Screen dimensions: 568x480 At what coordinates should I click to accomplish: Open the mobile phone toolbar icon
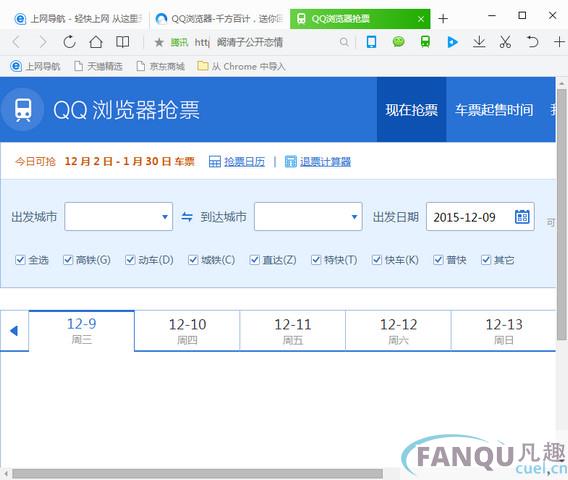coord(371,42)
